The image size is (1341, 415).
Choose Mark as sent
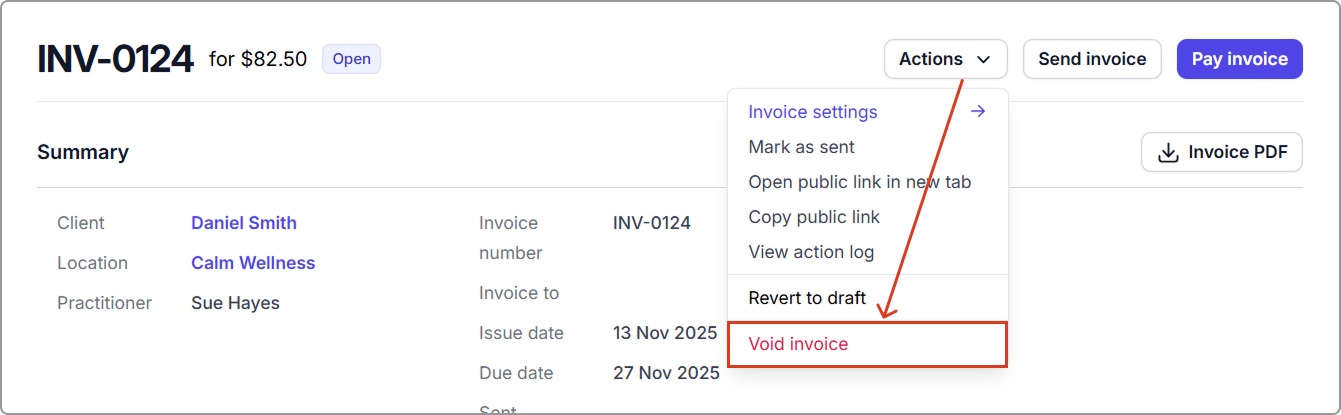801,147
